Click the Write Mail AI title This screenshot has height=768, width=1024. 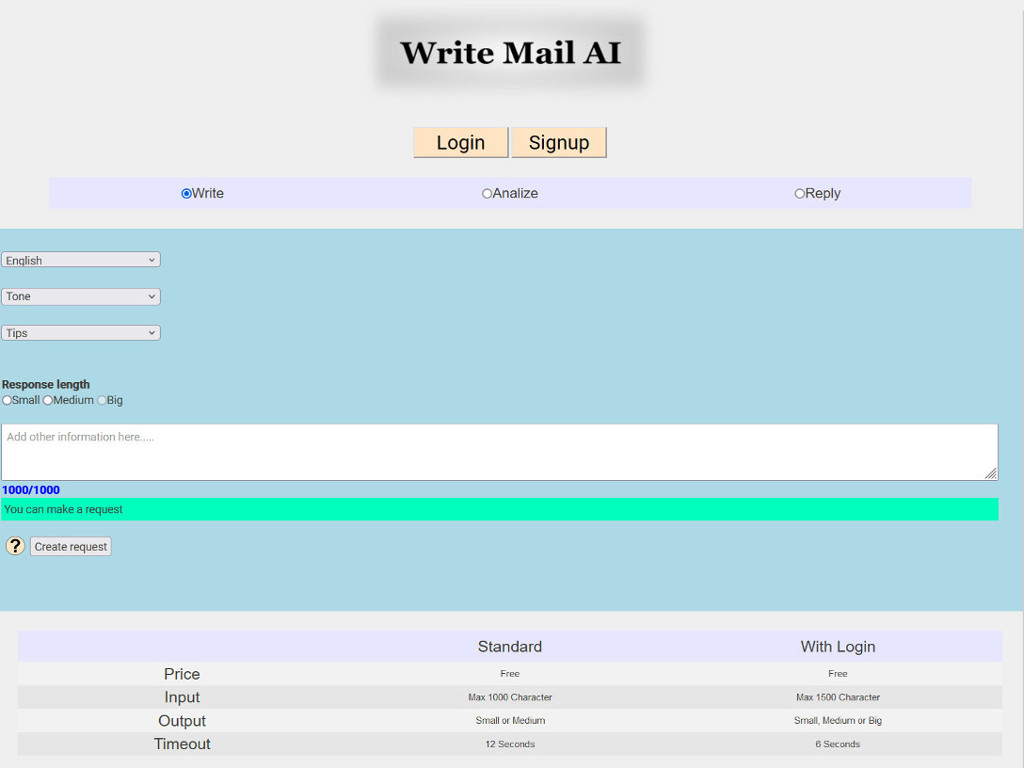coord(510,53)
